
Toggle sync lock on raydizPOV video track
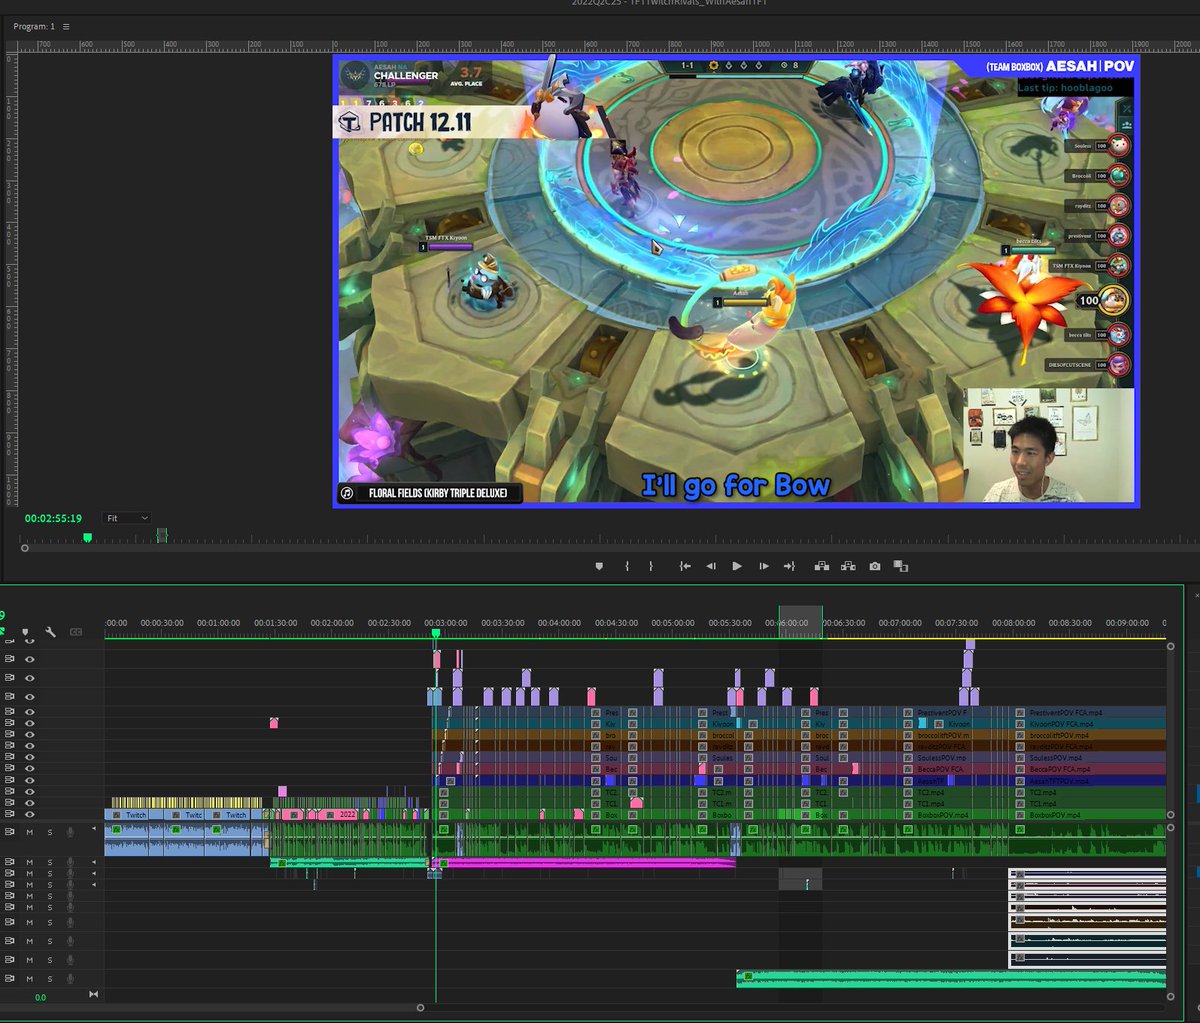point(10,746)
